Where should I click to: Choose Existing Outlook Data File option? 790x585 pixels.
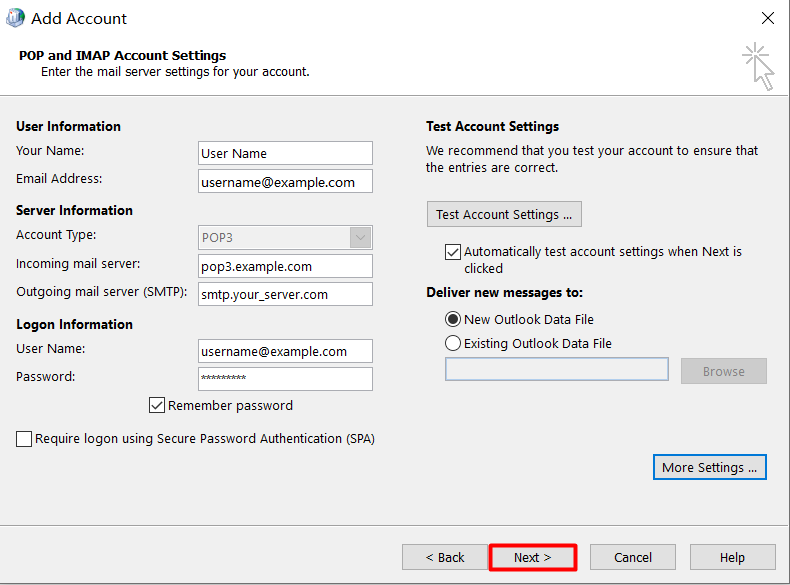point(453,344)
